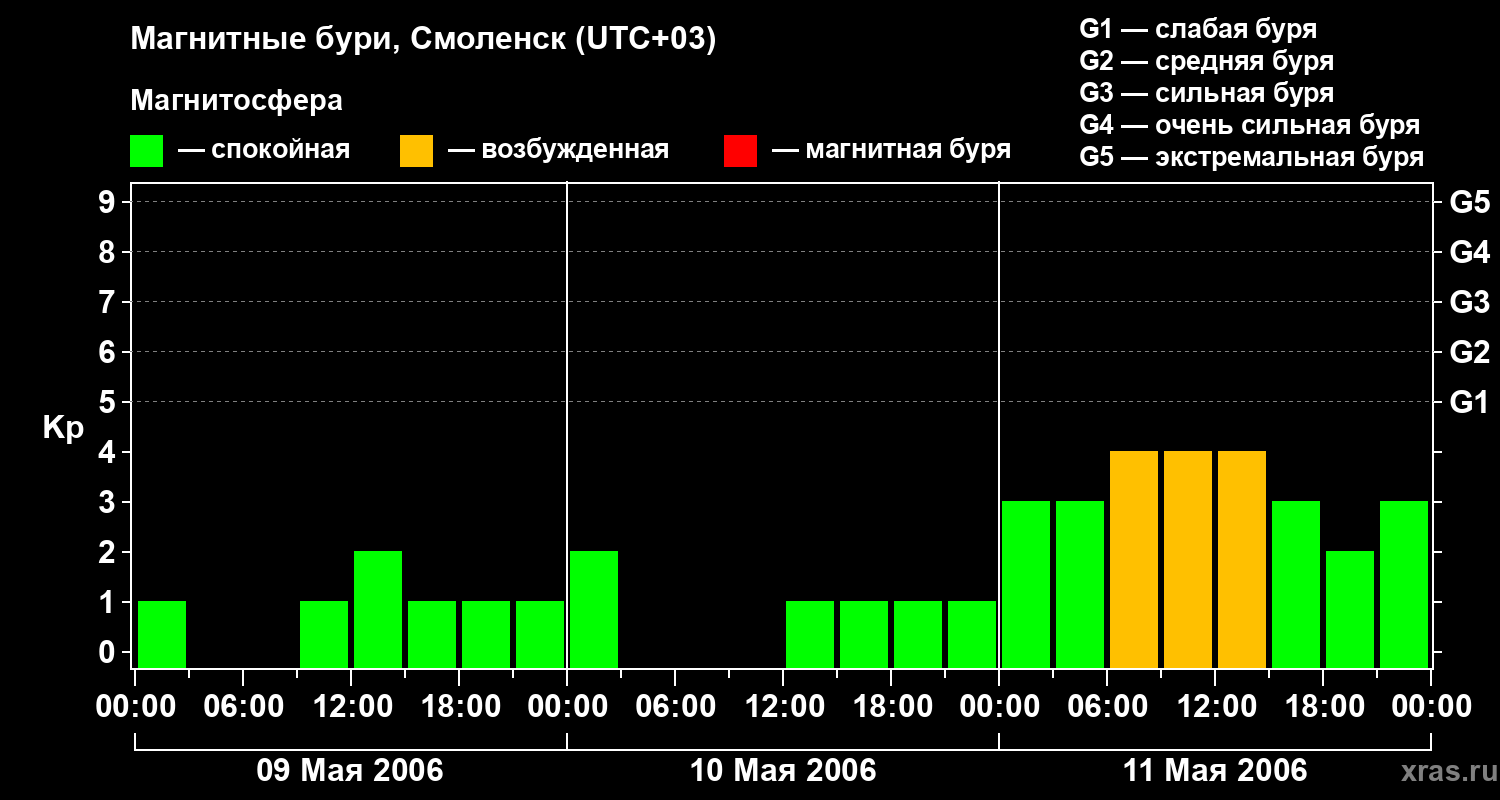The width and height of the screenshot is (1500, 800).
Task: Click the G1 storm level label
Action: [x=1469, y=403]
